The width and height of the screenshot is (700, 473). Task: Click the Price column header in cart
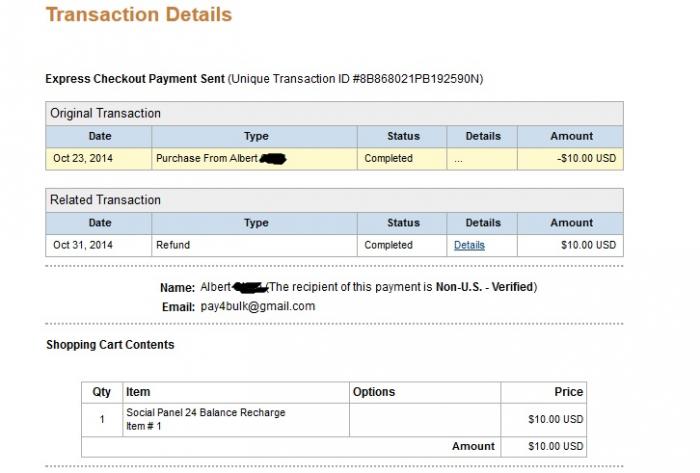pyautogui.click(x=544, y=392)
